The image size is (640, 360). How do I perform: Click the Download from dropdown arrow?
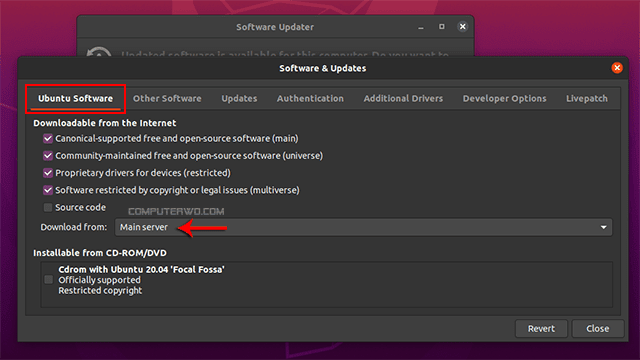coord(603,227)
